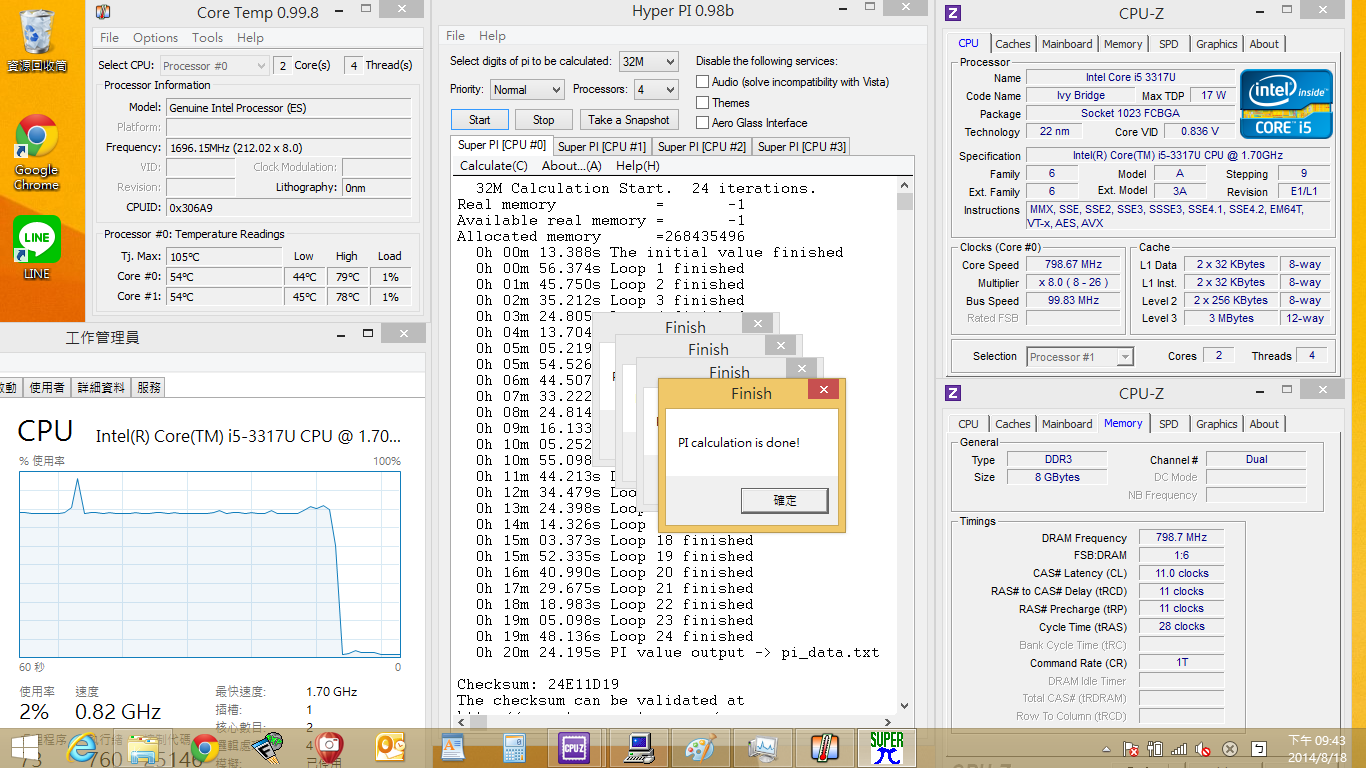
Task: Open Hyper PI Help menu
Action: 492,36
